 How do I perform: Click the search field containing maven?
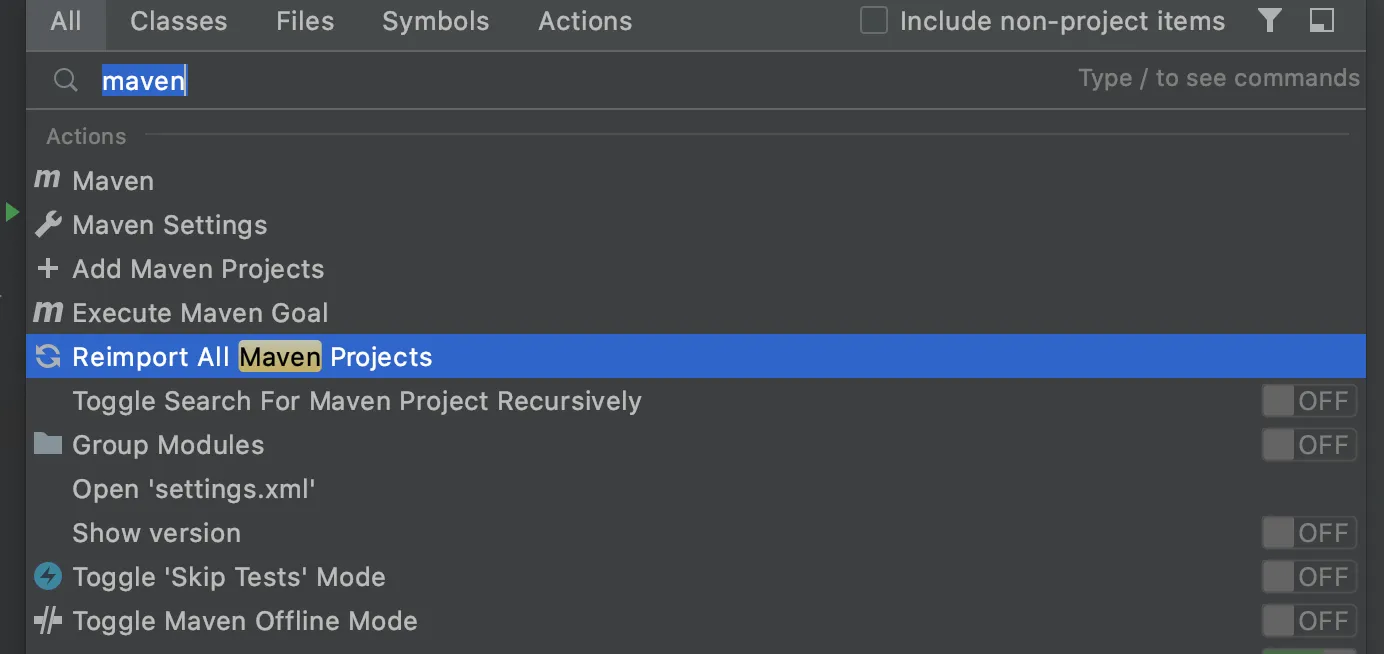point(600,80)
